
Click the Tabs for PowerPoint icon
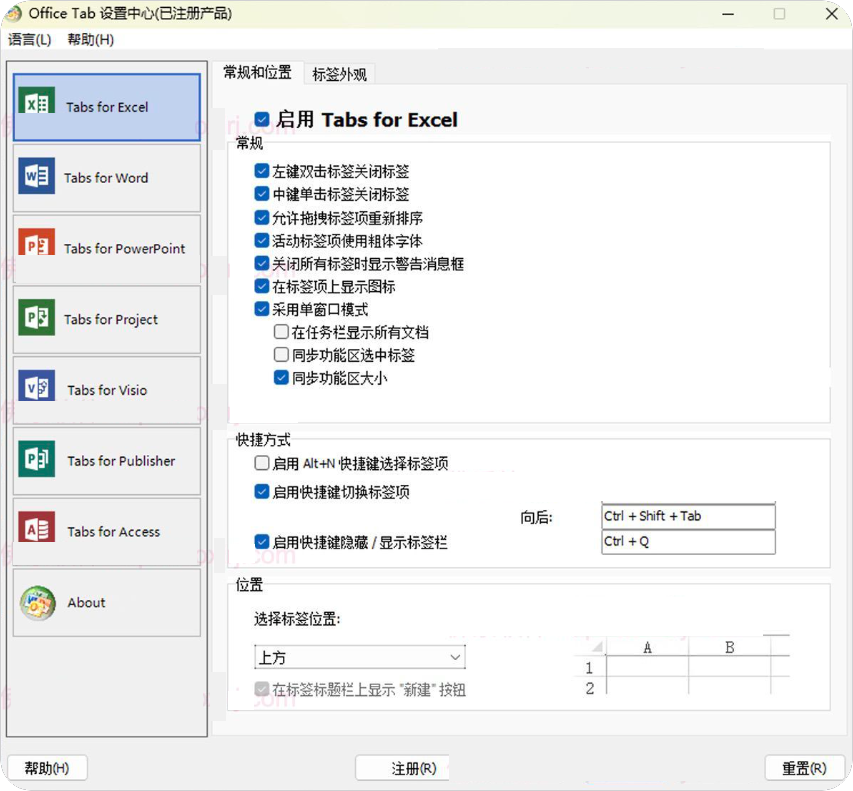[37, 248]
